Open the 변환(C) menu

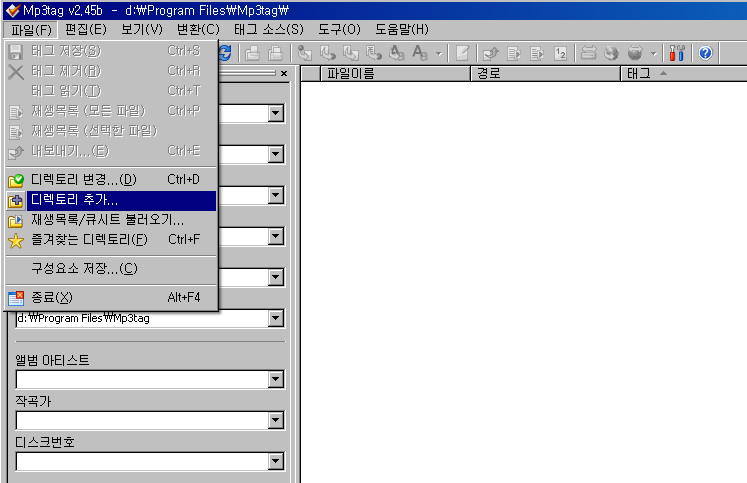[198, 30]
